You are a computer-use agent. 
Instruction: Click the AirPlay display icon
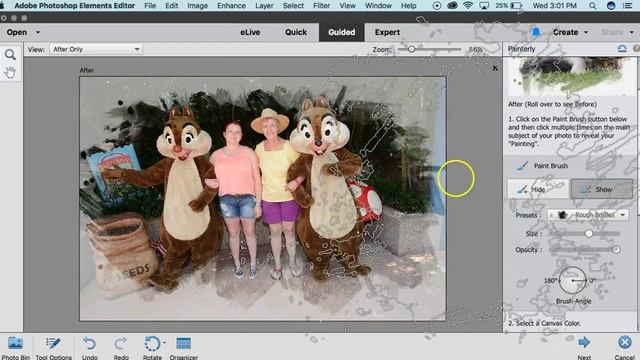(x=484, y=6)
